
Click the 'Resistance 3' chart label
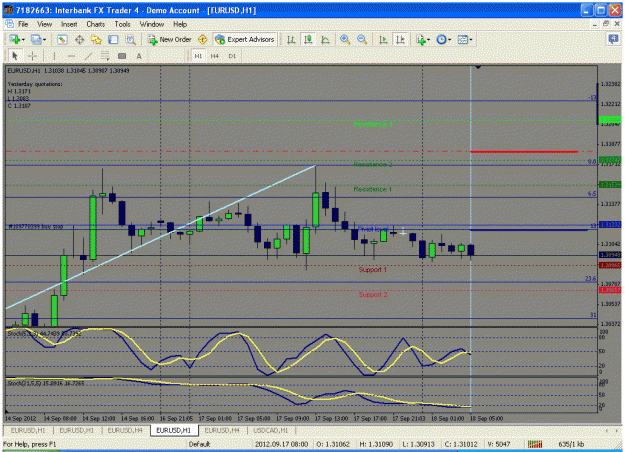[373, 124]
